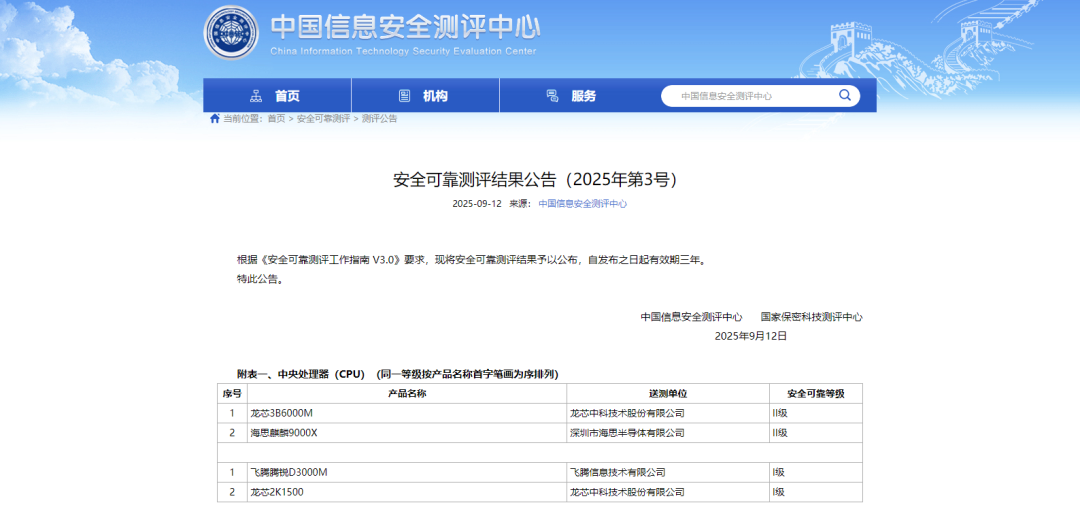Screen dimensions: 1080x505
Task: Click the 中国信息安全测评中心 source link
Action: click(x=583, y=204)
